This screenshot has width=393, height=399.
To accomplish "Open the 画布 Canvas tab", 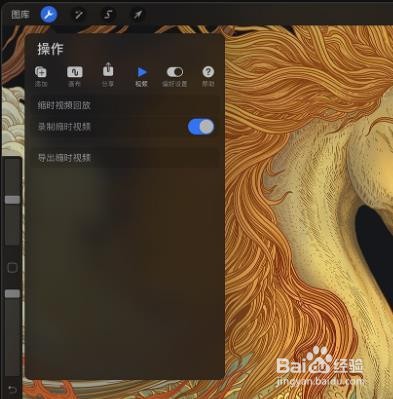I will [x=74, y=77].
